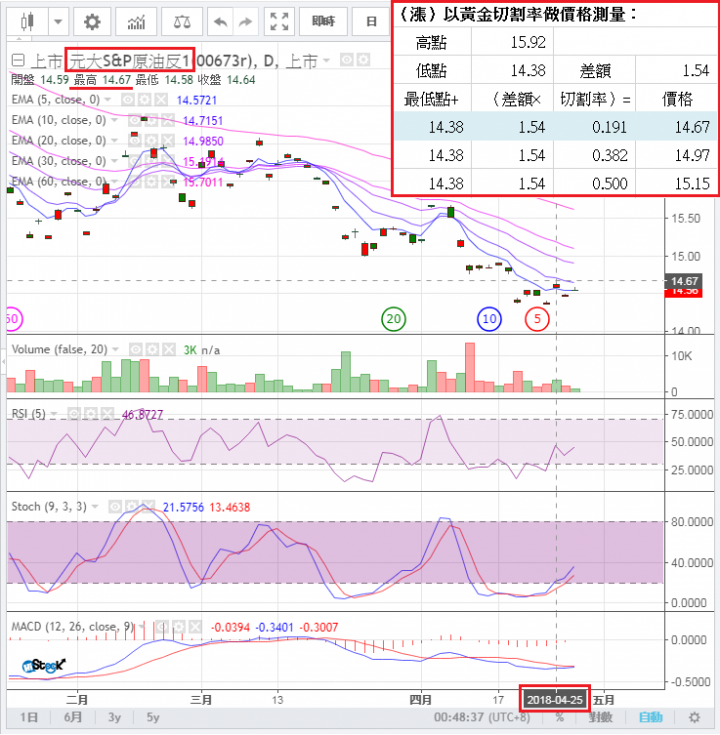
Task: Select the 6月 time range
Action: 73,717
